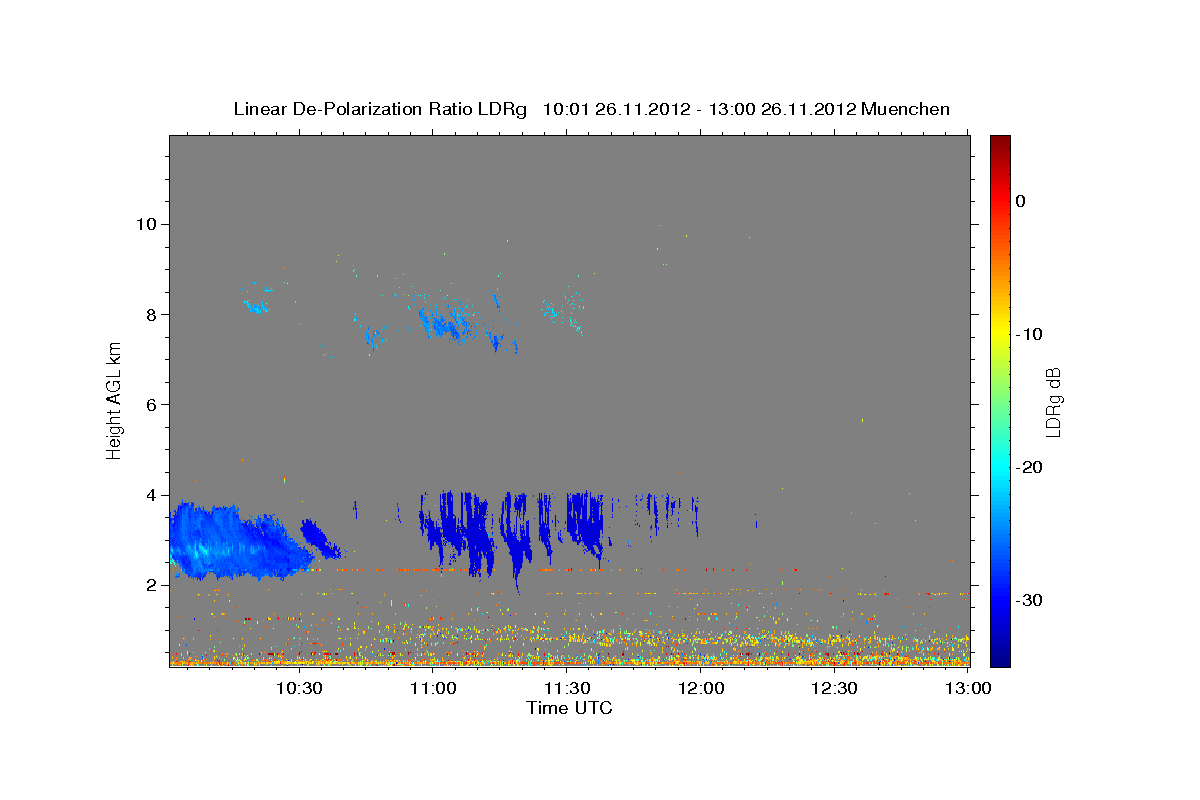Click the plot title 'Linear De-Polarization Ratio LDRg'

tap(379, 109)
